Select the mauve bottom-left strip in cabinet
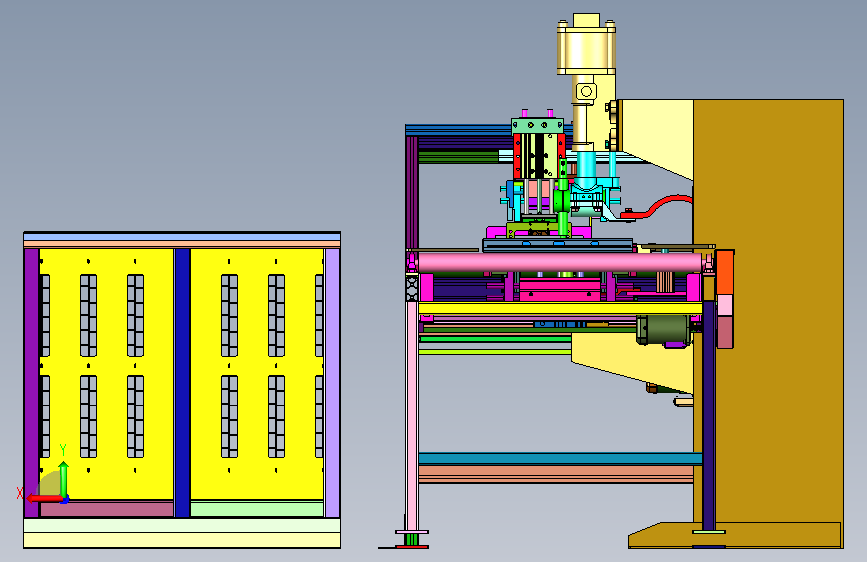This screenshot has height=562, width=867. click(x=107, y=509)
